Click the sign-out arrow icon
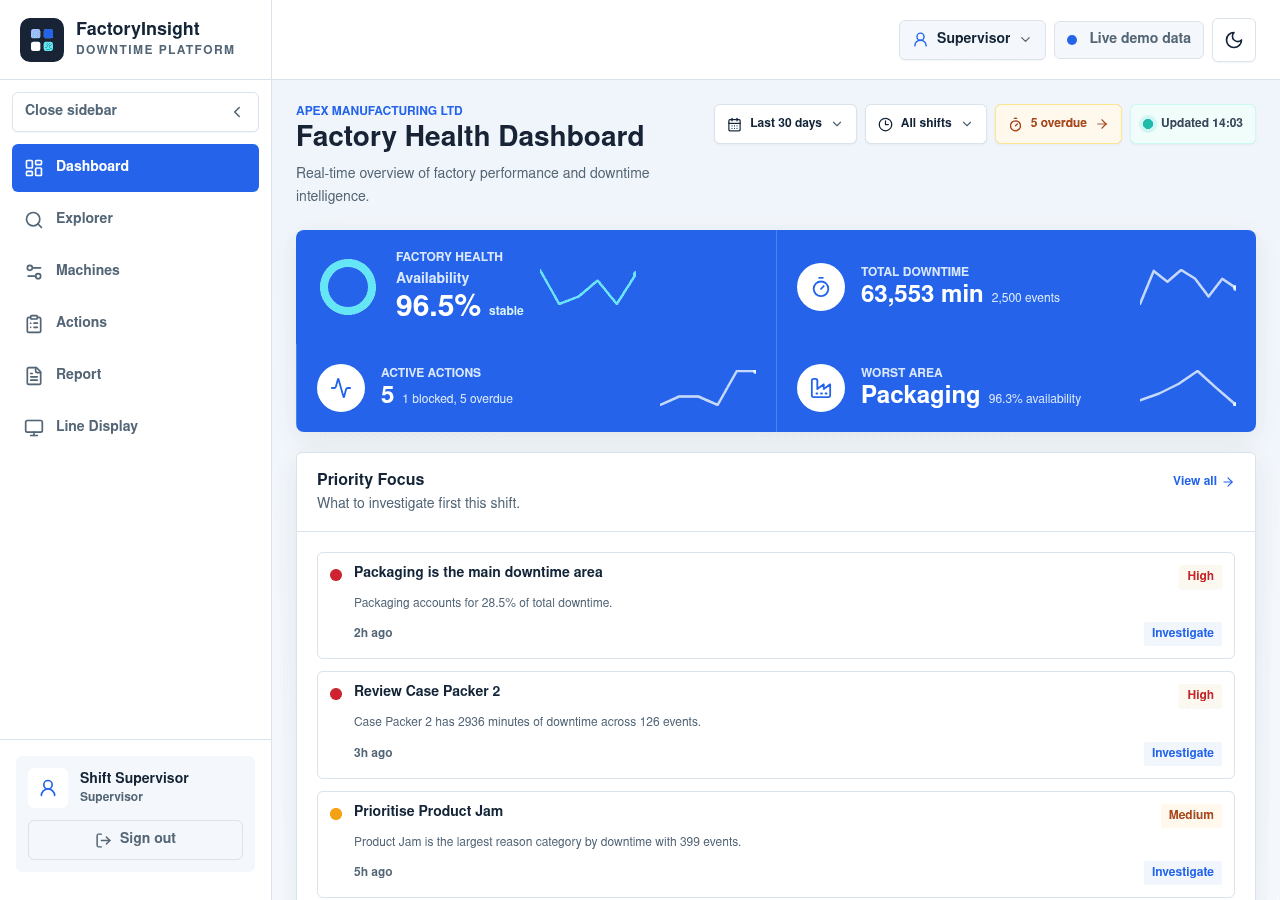1280x900 pixels. coord(103,840)
